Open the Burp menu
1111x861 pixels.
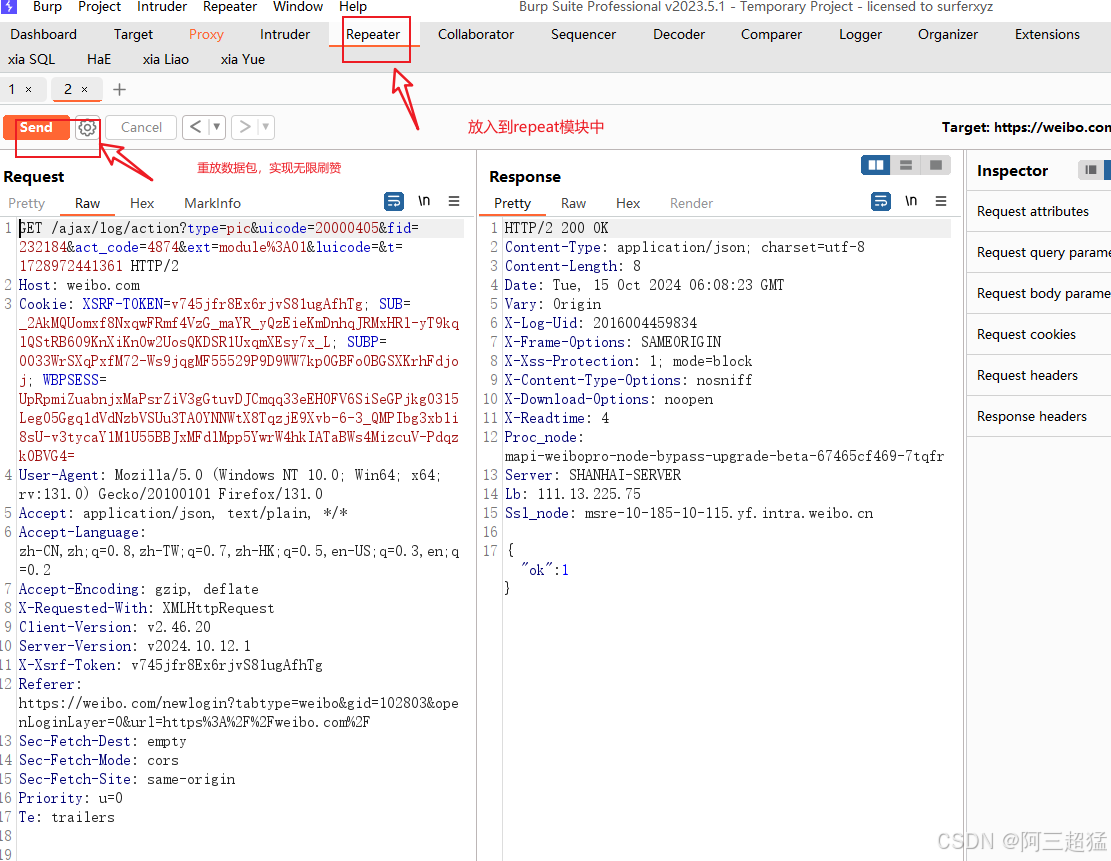(47, 6)
